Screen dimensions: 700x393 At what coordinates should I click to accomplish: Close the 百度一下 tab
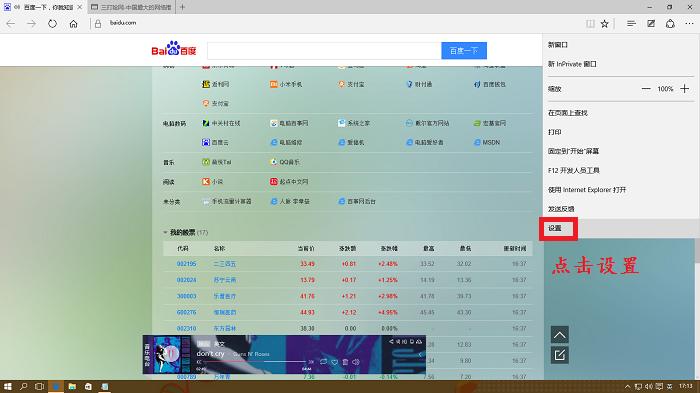pos(79,7)
